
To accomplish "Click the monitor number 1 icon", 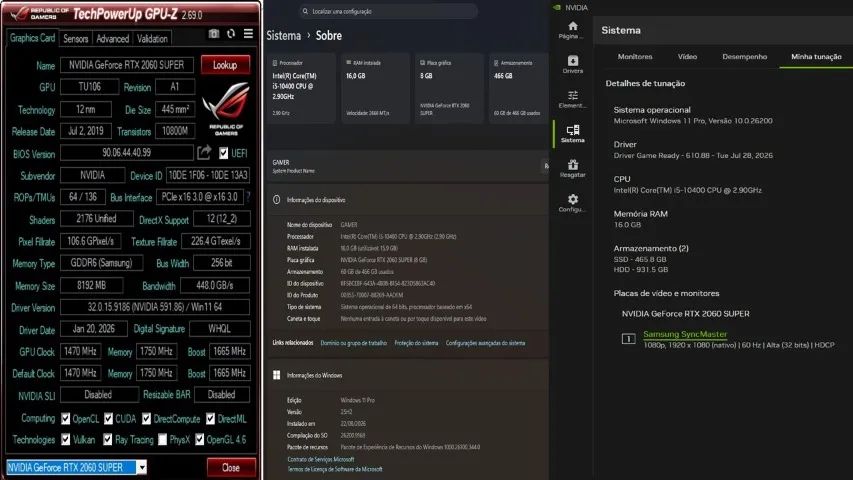I will click(628, 339).
